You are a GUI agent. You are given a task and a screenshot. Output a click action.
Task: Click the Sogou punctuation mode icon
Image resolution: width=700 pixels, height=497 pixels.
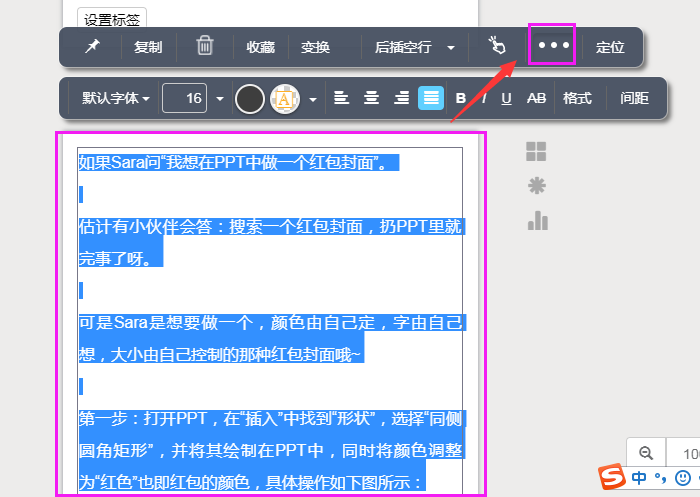660,478
